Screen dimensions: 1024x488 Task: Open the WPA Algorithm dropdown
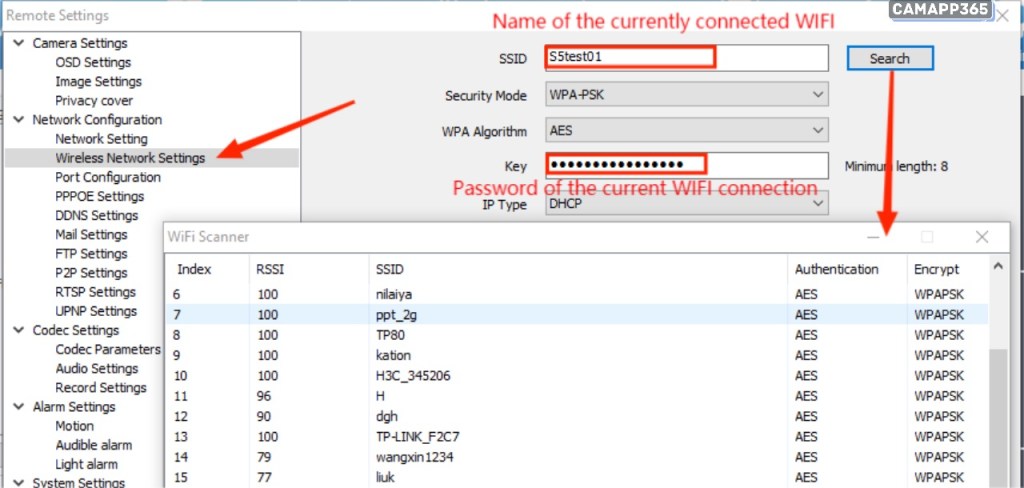pyautogui.click(x=687, y=131)
